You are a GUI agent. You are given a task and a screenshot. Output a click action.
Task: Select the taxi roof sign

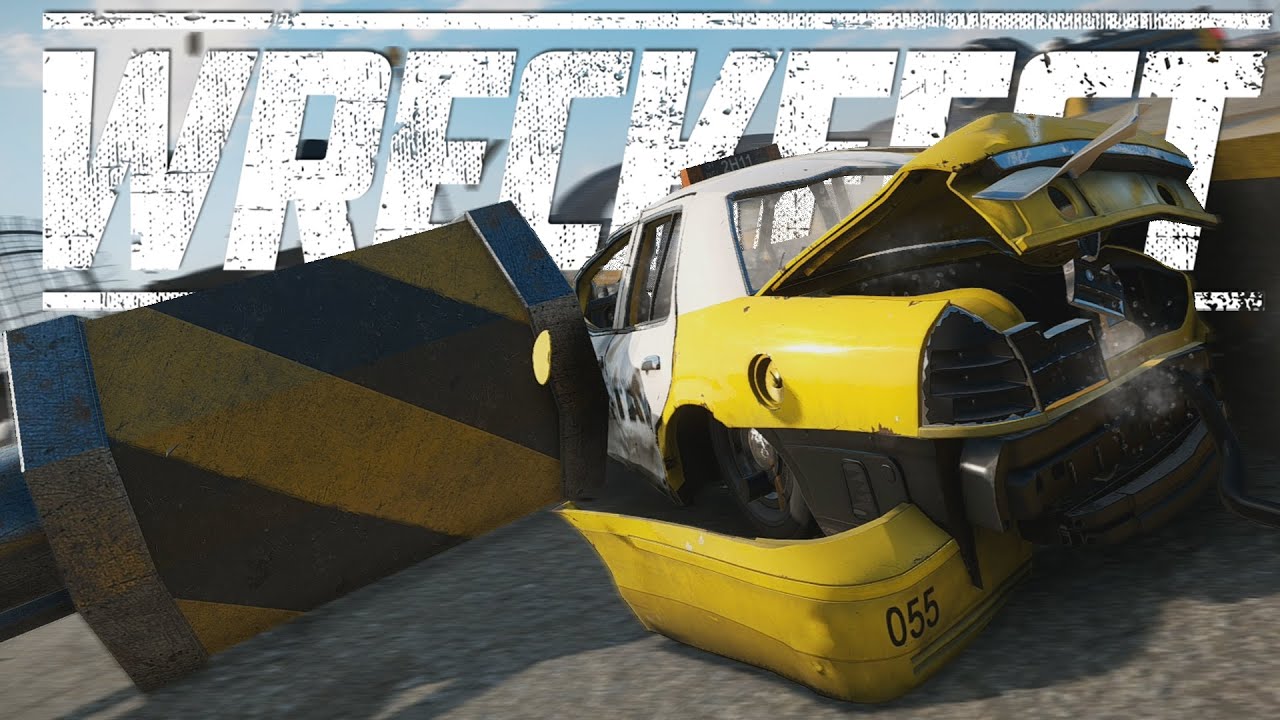coord(730,165)
